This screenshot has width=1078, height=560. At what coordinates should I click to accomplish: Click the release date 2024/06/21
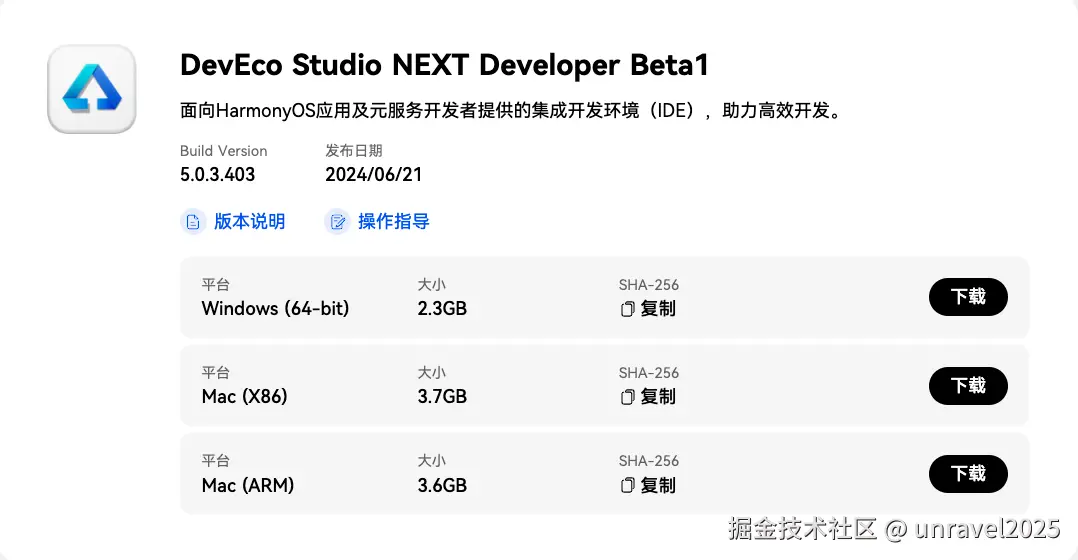[373, 174]
